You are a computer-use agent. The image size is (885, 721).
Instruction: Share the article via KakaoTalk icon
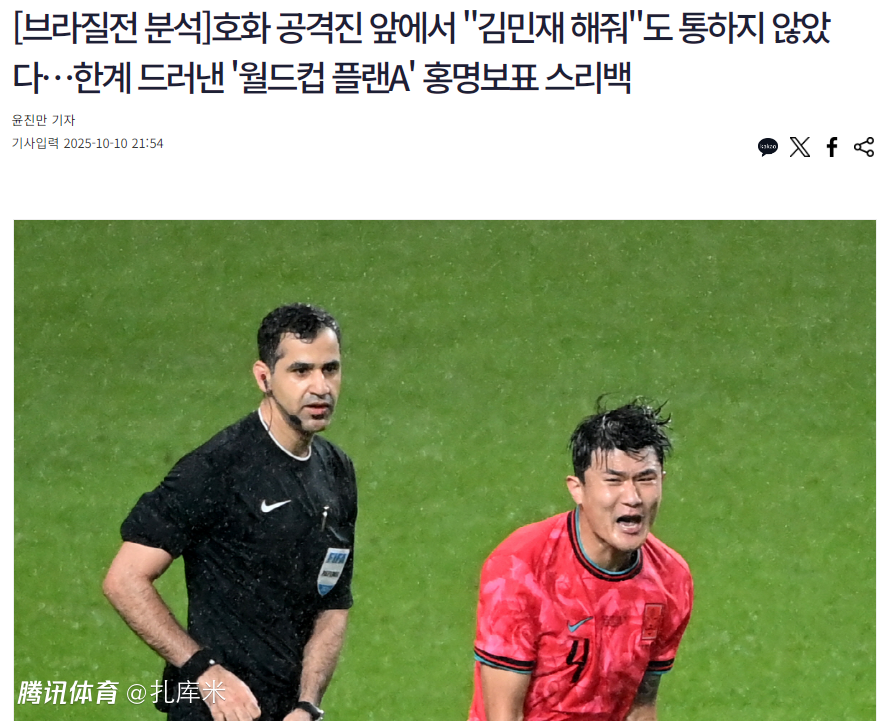pos(768,147)
